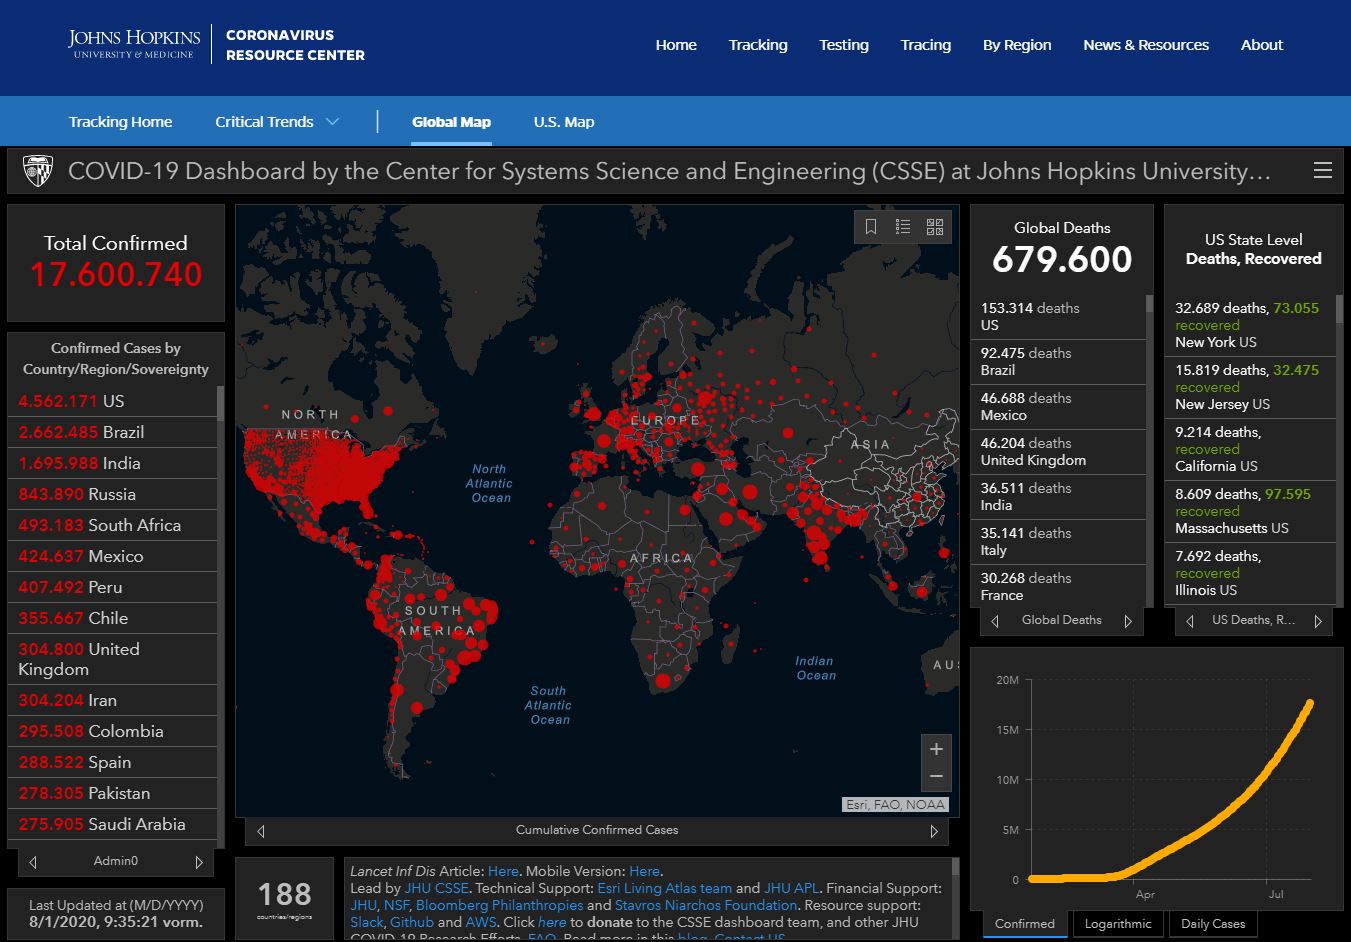Open the Testing menu item
The width and height of the screenshot is (1351, 942).
coord(844,45)
